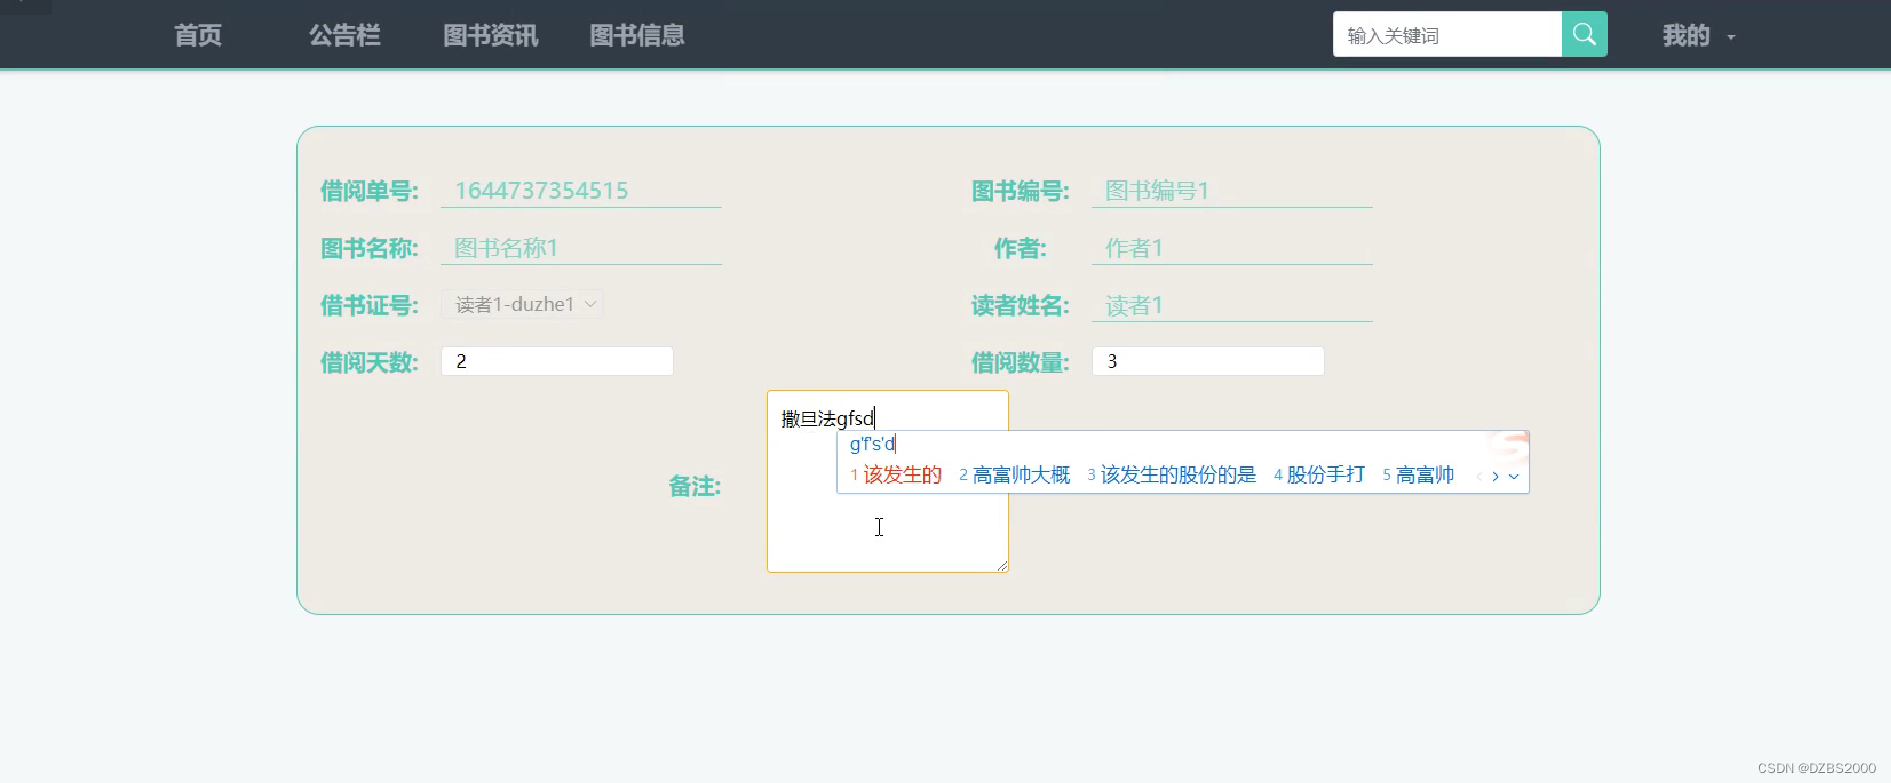Select IME candidate 1 该发生的
This screenshot has width=1891, height=783.
point(896,475)
